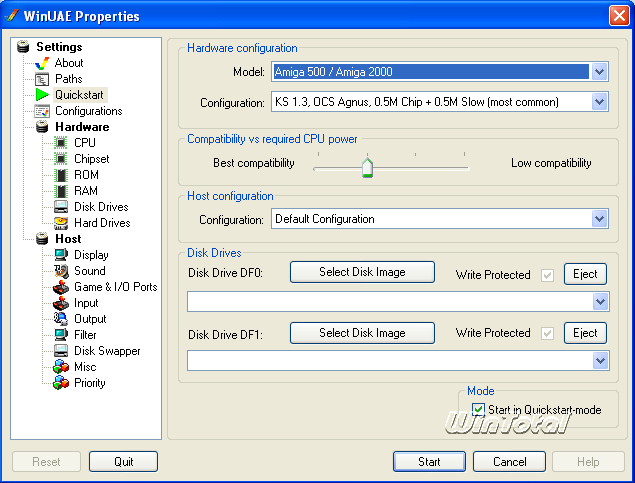
Task: Click Select Disk Image for DF0
Action: (x=362, y=272)
